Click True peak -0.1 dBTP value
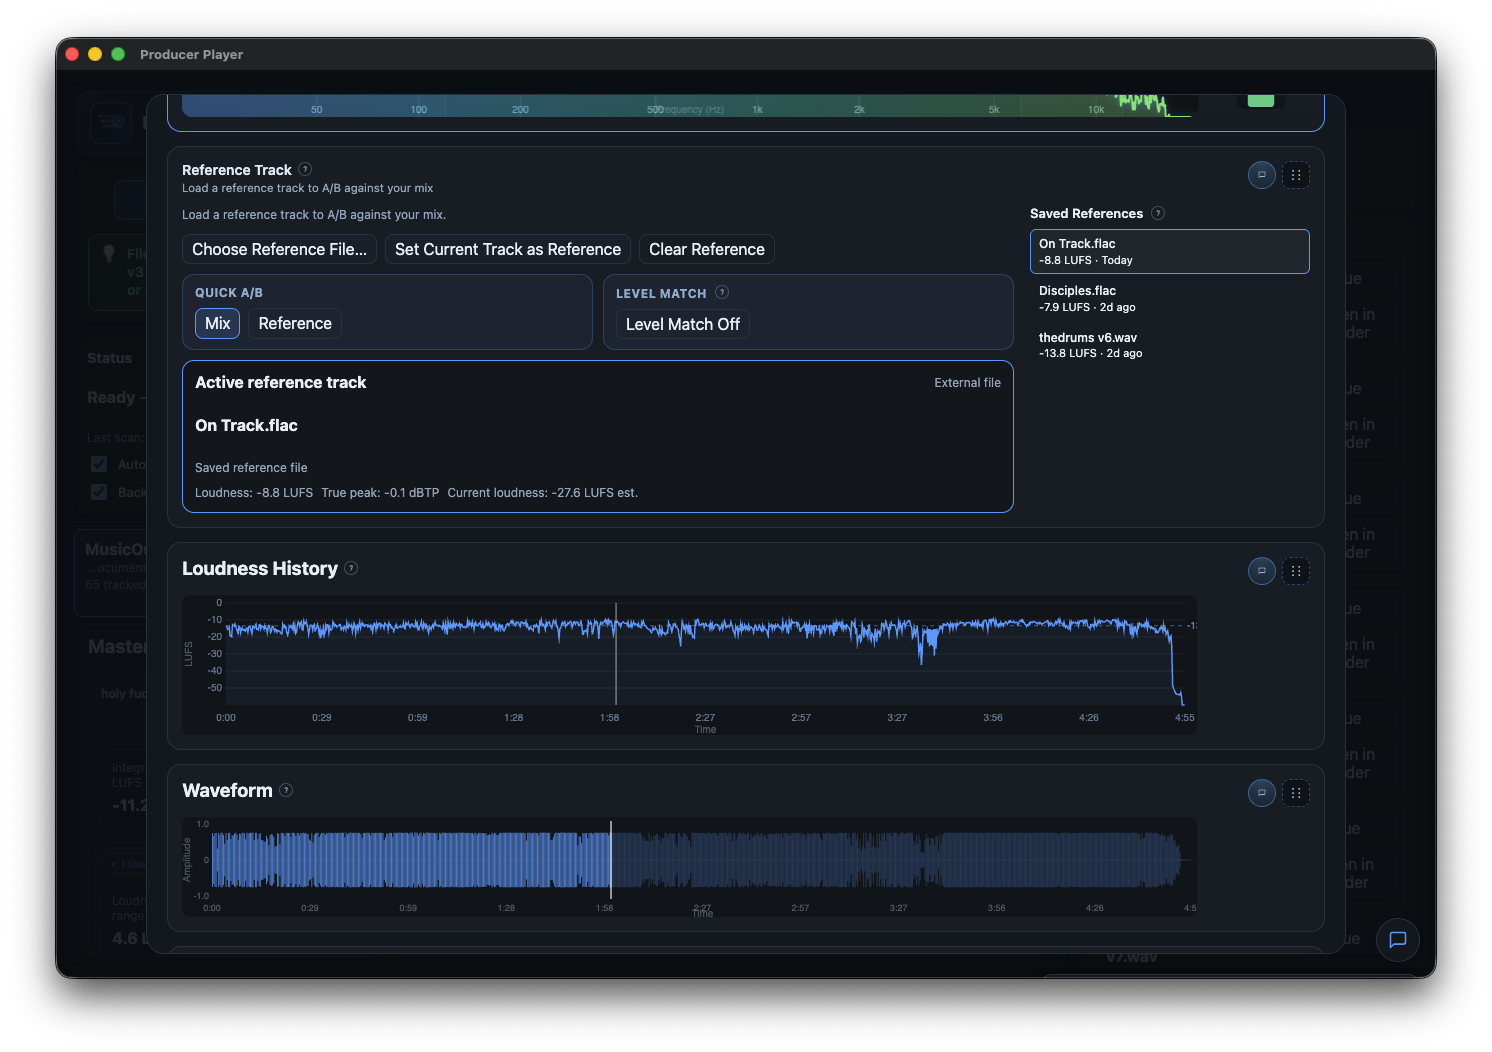Image resolution: width=1492 pixels, height=1052 pixels. (x=380, y=493)
